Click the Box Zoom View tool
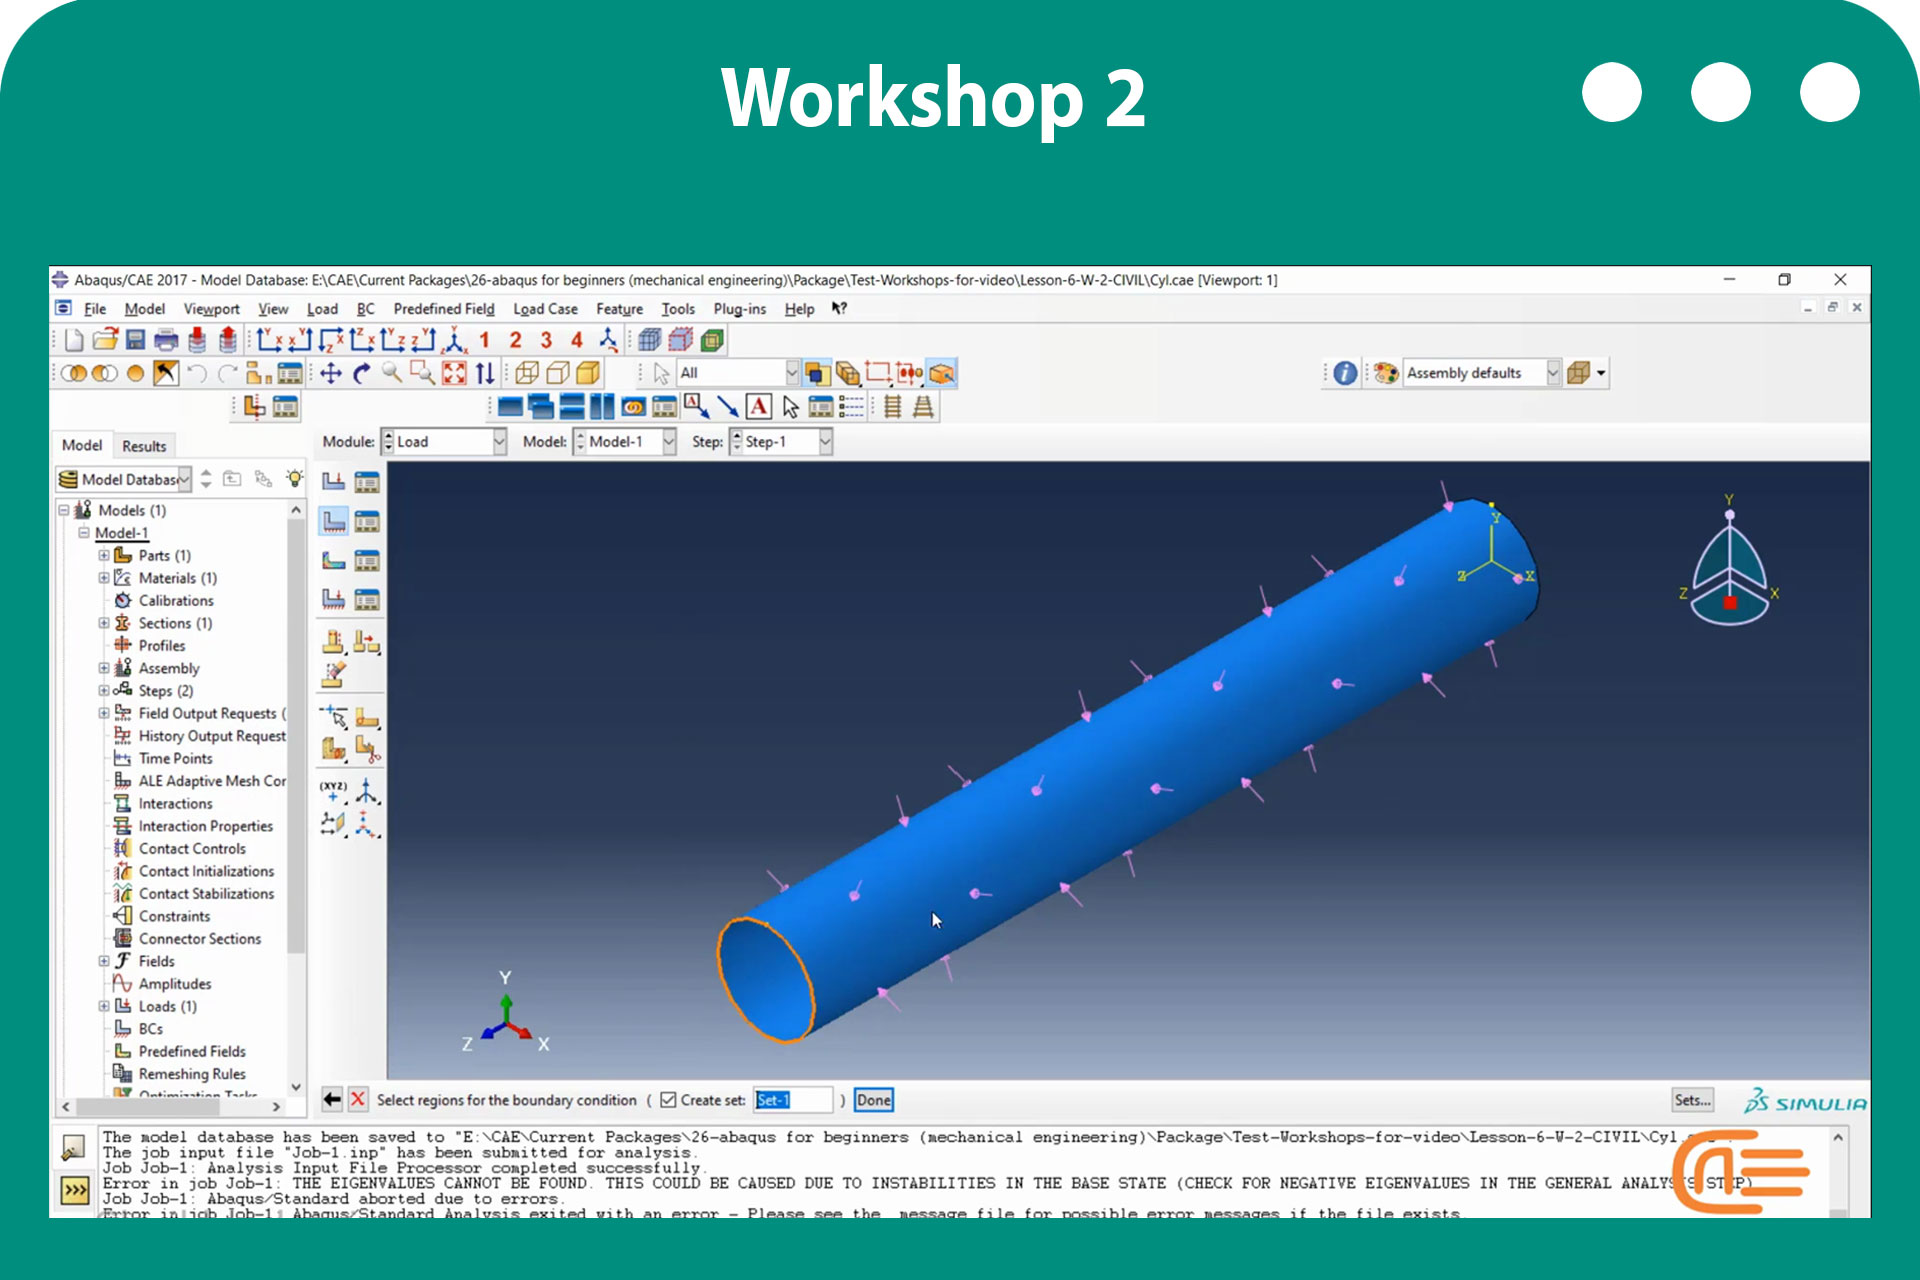The width and height of the screenshot is (1920, 1280). (x=423, y=373)
